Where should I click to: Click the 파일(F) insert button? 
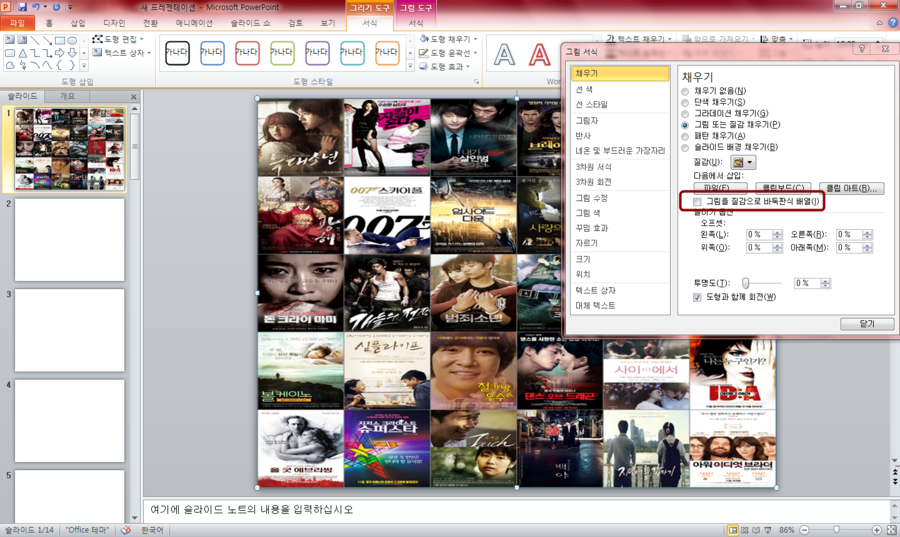(720, 188)
